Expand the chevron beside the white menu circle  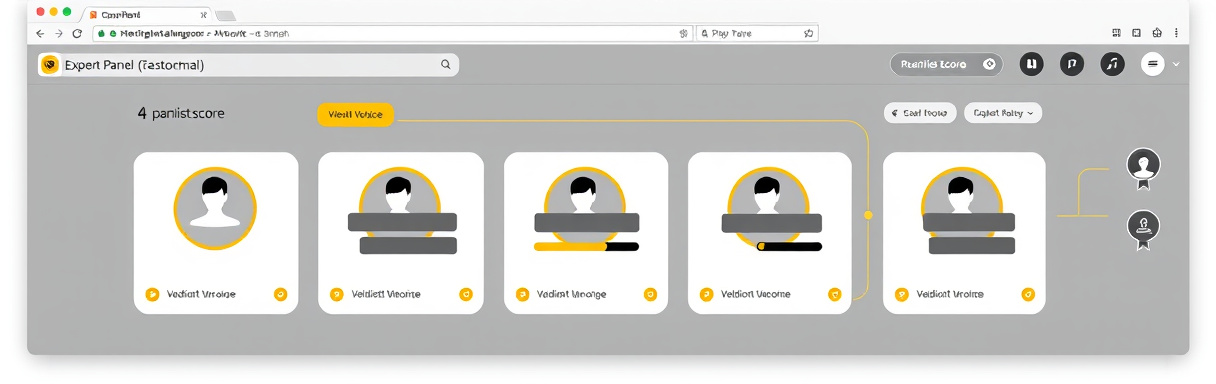click(1176, 64)
